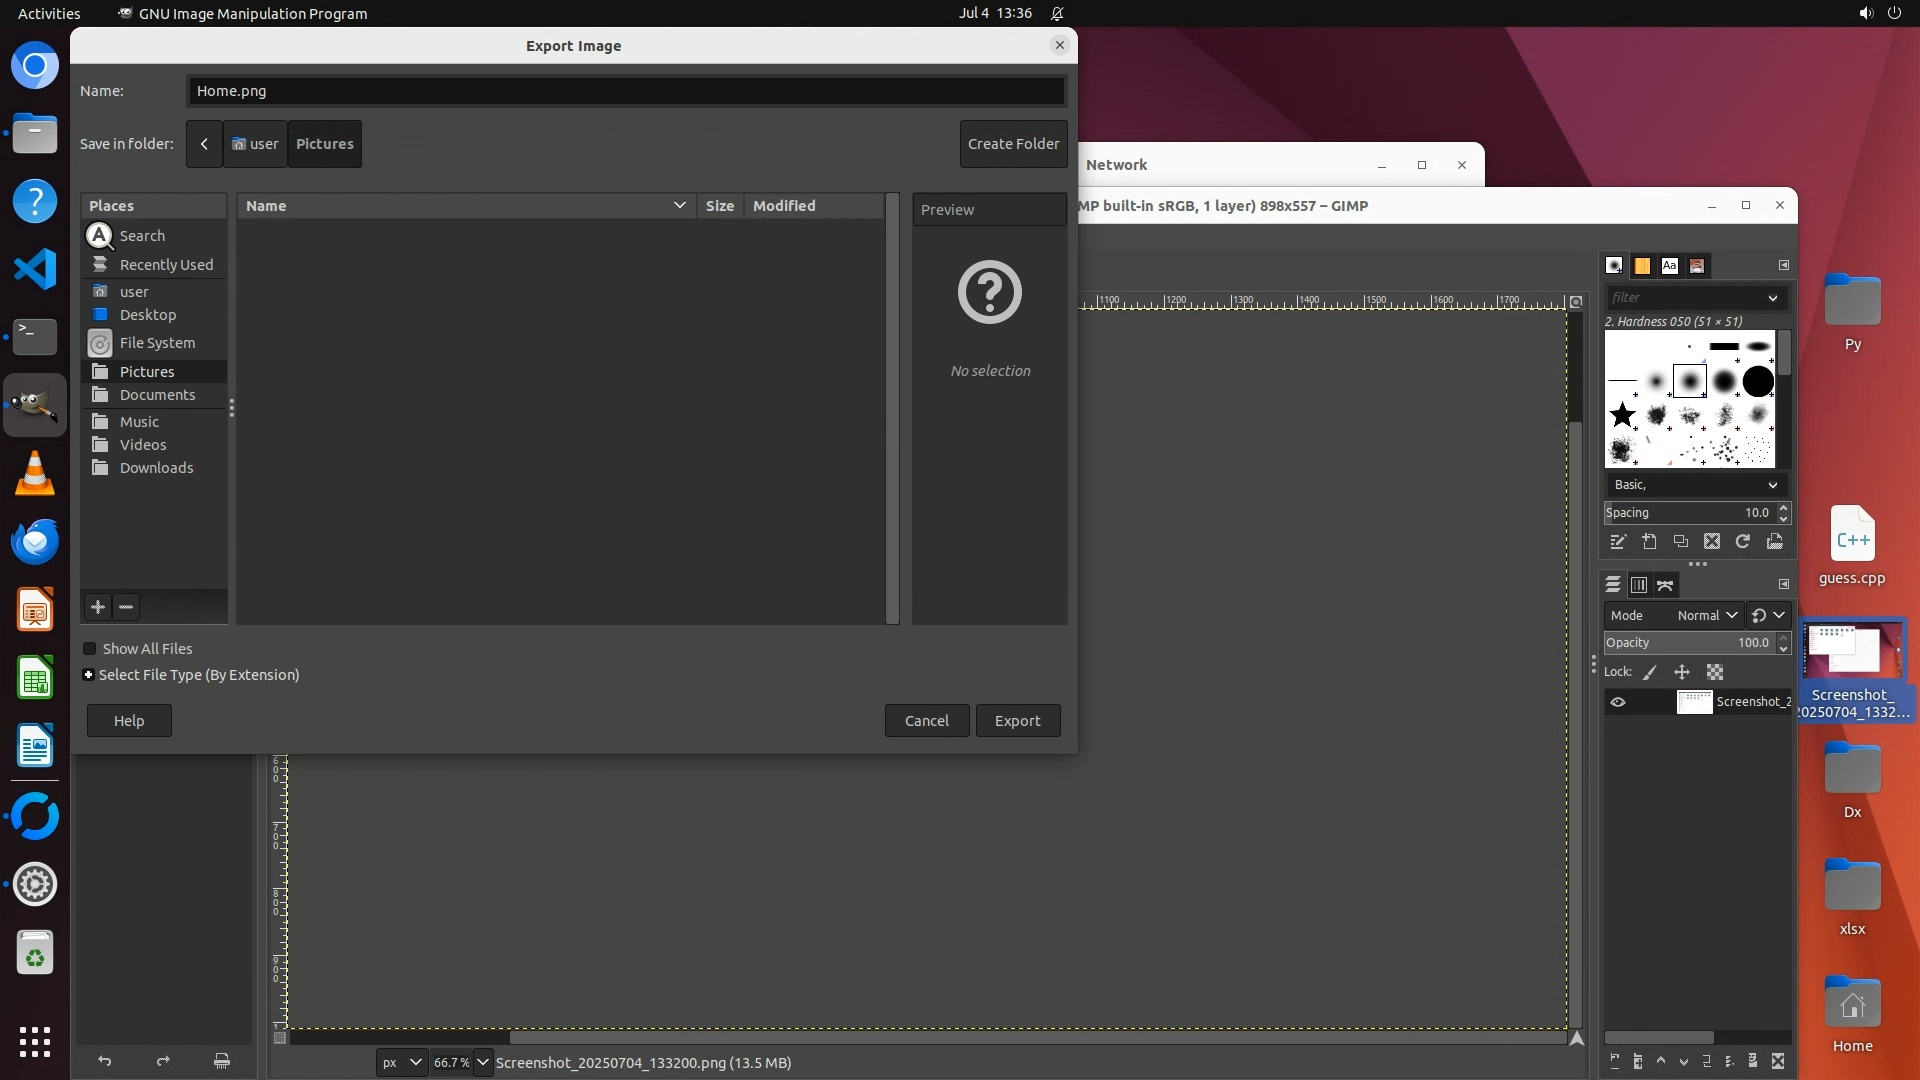This screenshot has width=1920, height=1080.
Task: Enable Show All Files checkbox
Action: 90,649
